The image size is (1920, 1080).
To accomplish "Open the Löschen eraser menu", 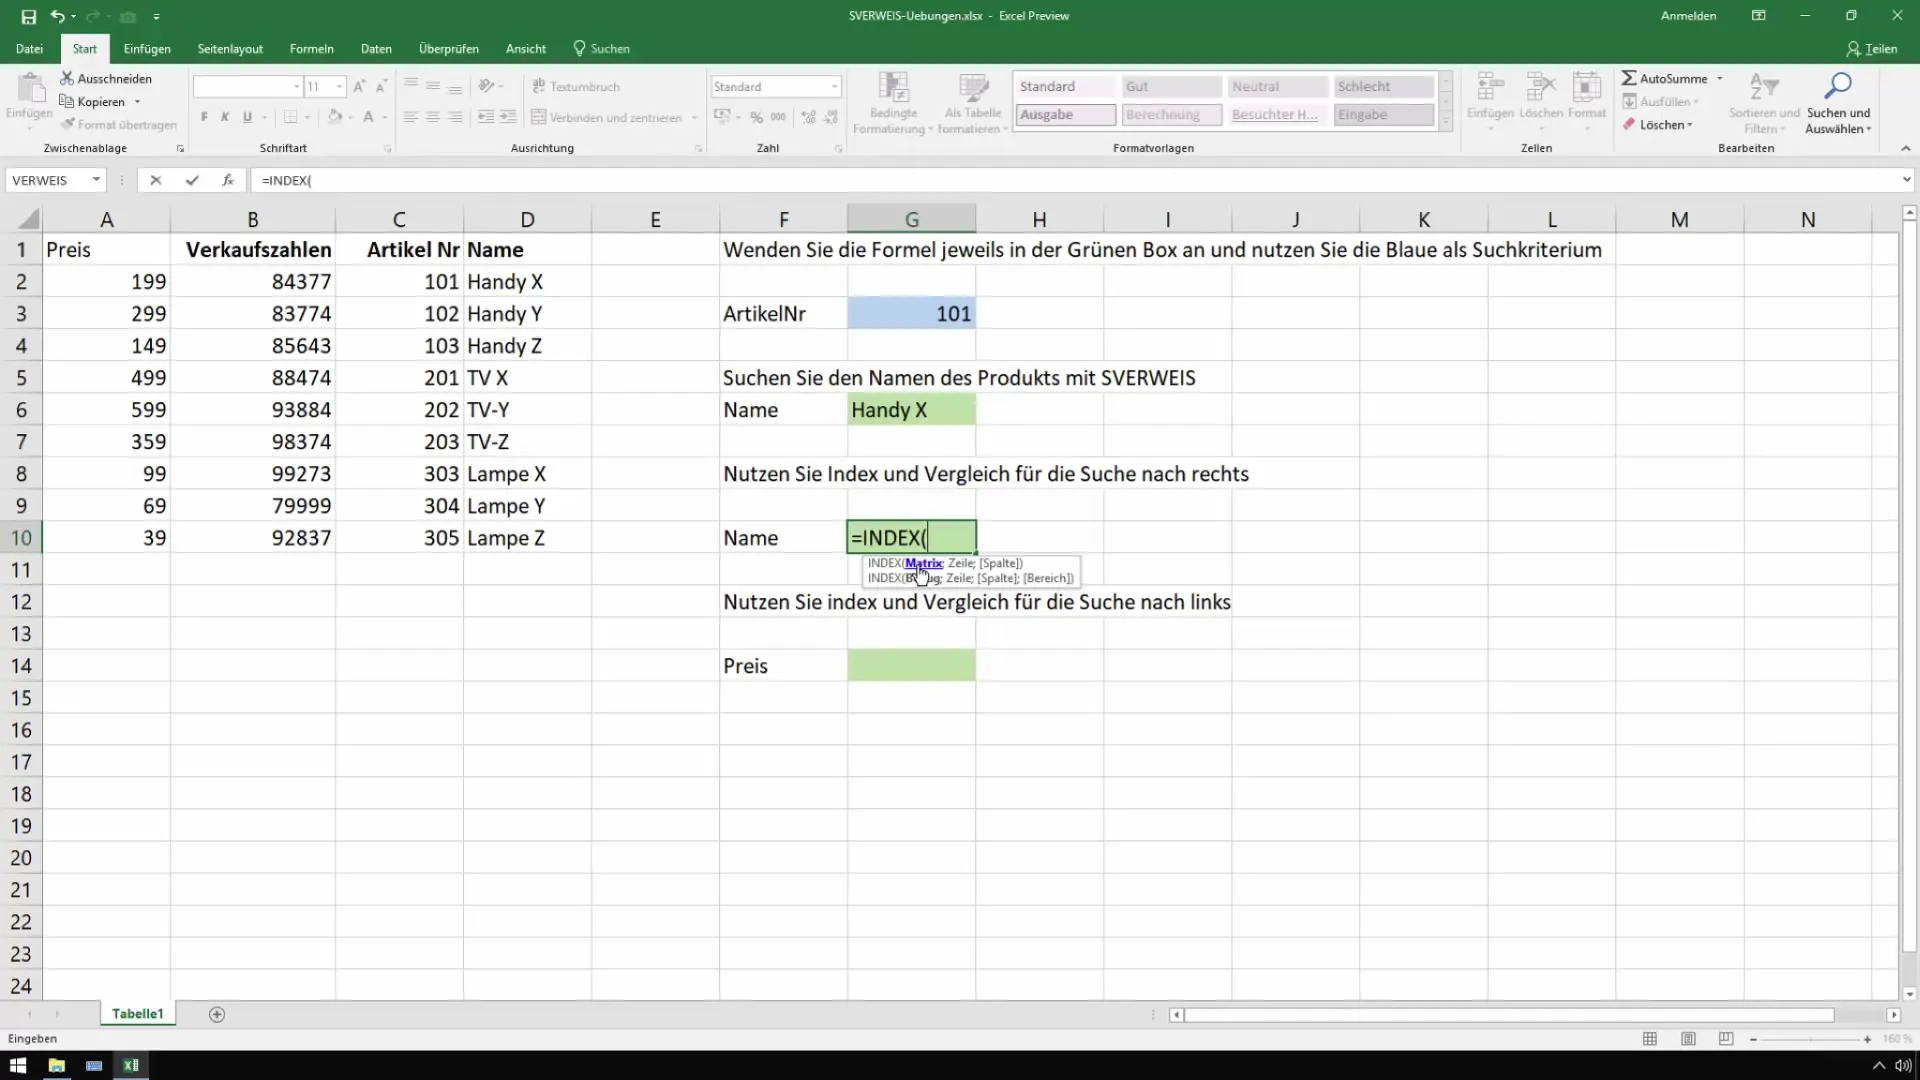I will 1657,125.
